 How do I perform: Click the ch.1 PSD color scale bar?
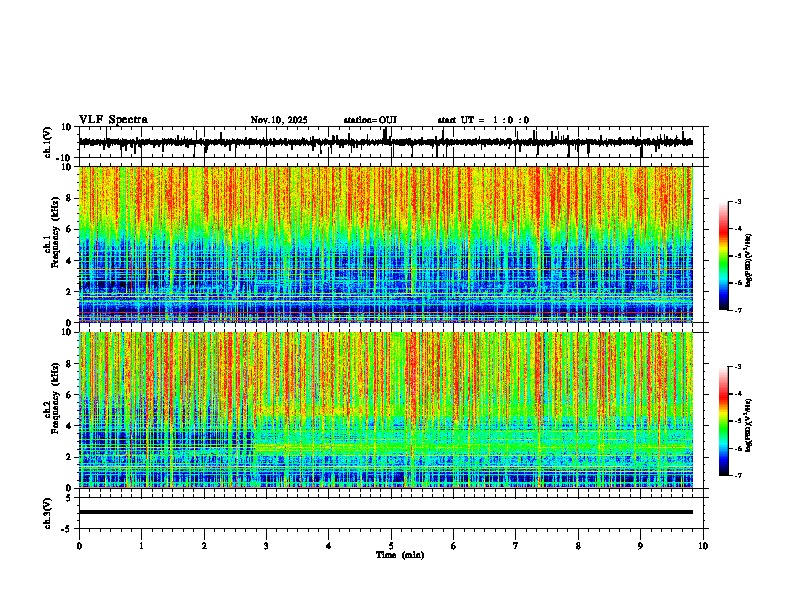[x=724, y=256]
